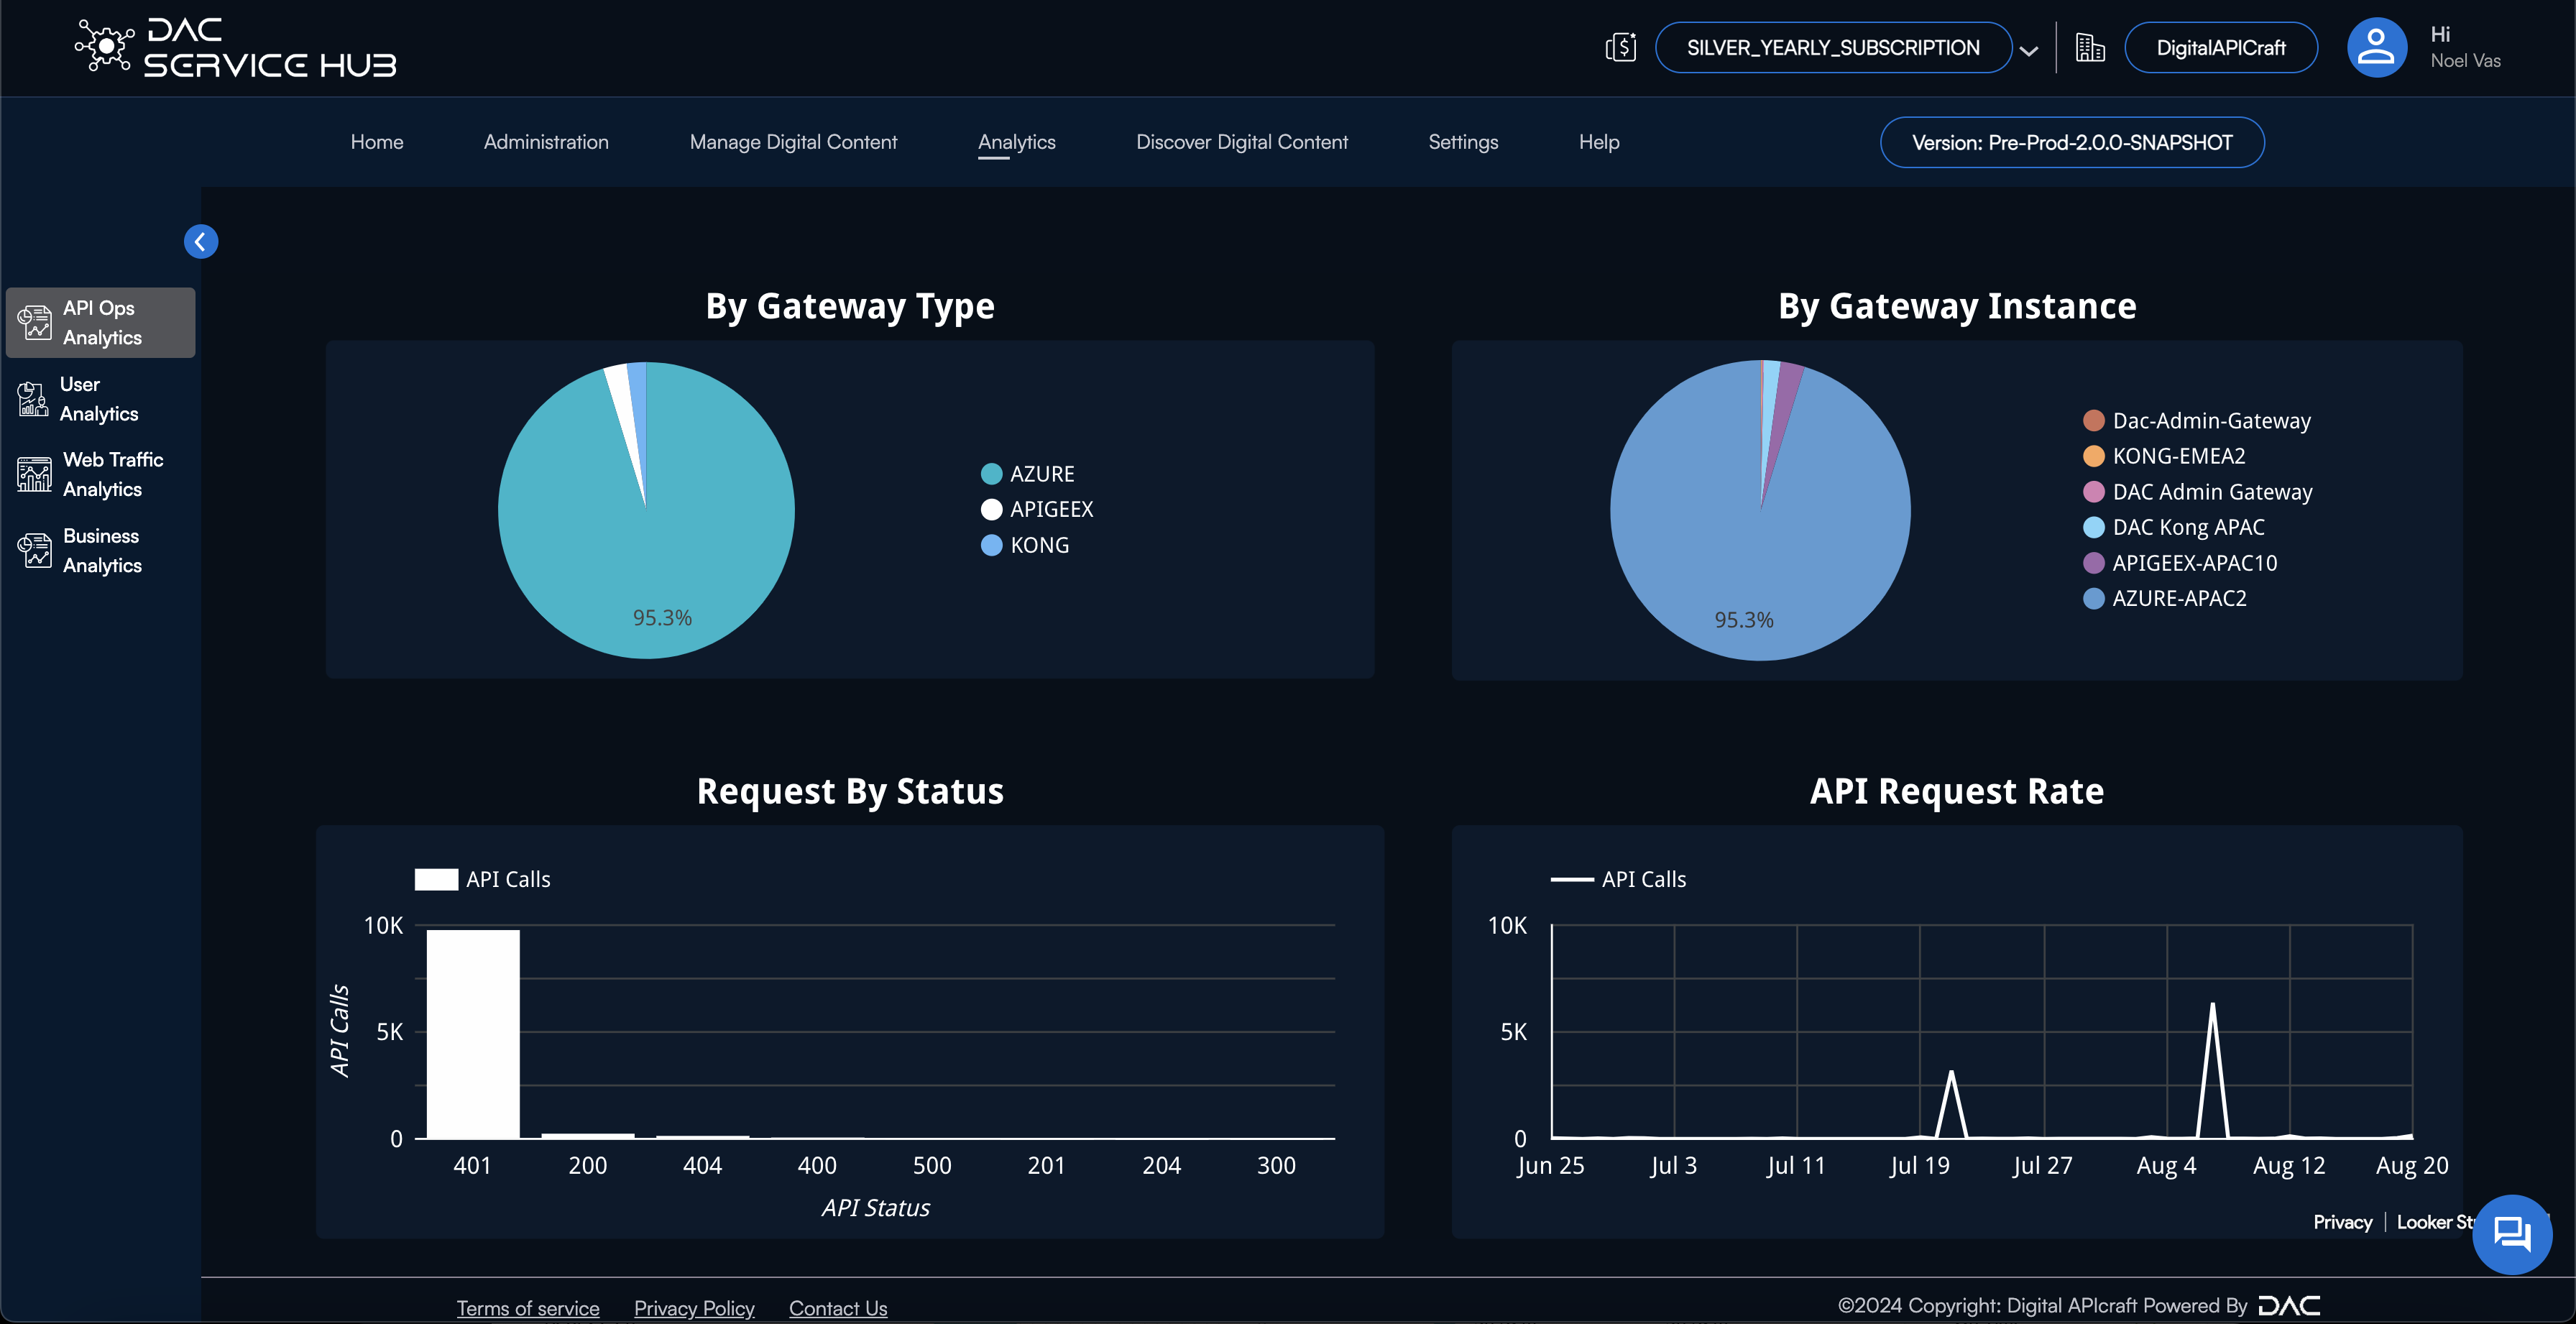
Task: Click the 'By Gateway Instance' heading
Action: tap(1957, 306)
